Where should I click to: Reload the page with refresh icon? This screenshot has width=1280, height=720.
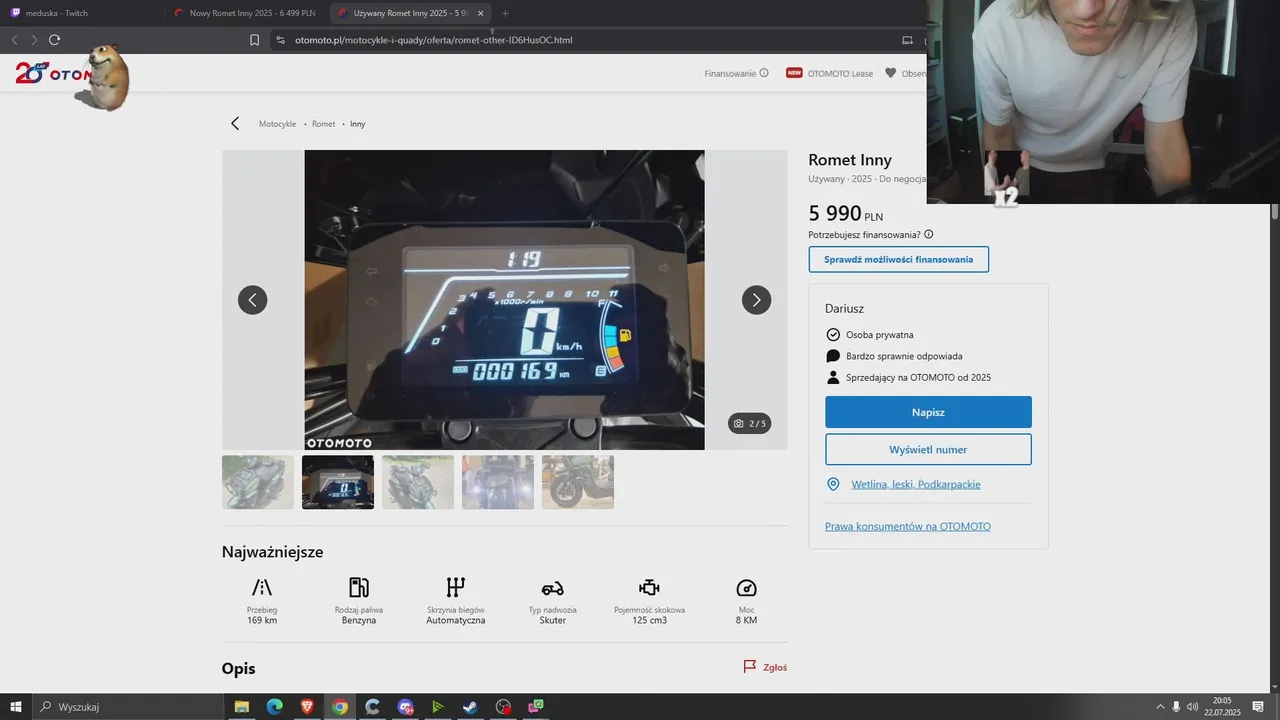pyautogui.click(x=54, y=40)
